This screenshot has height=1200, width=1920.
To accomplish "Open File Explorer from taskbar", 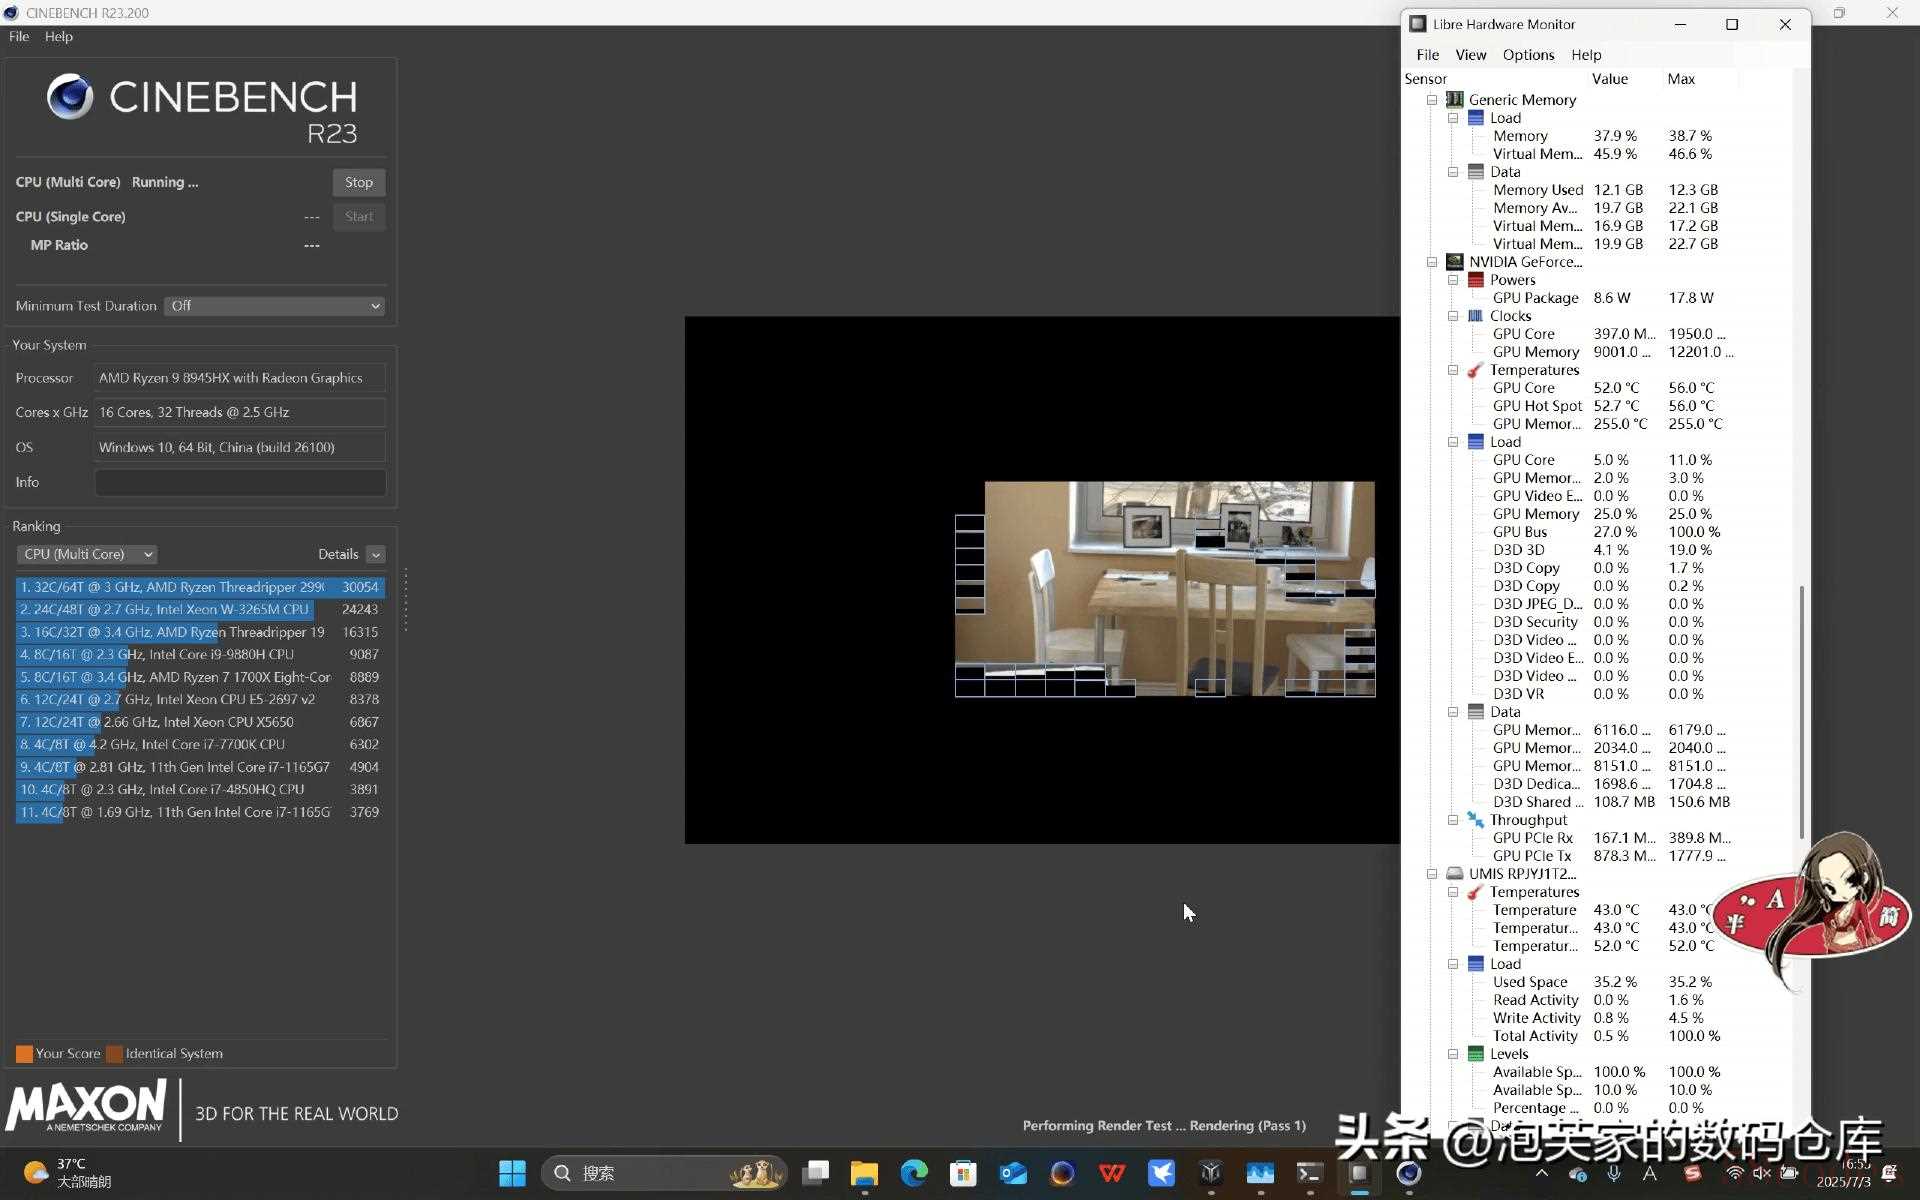I will (x=864, y=1173).
